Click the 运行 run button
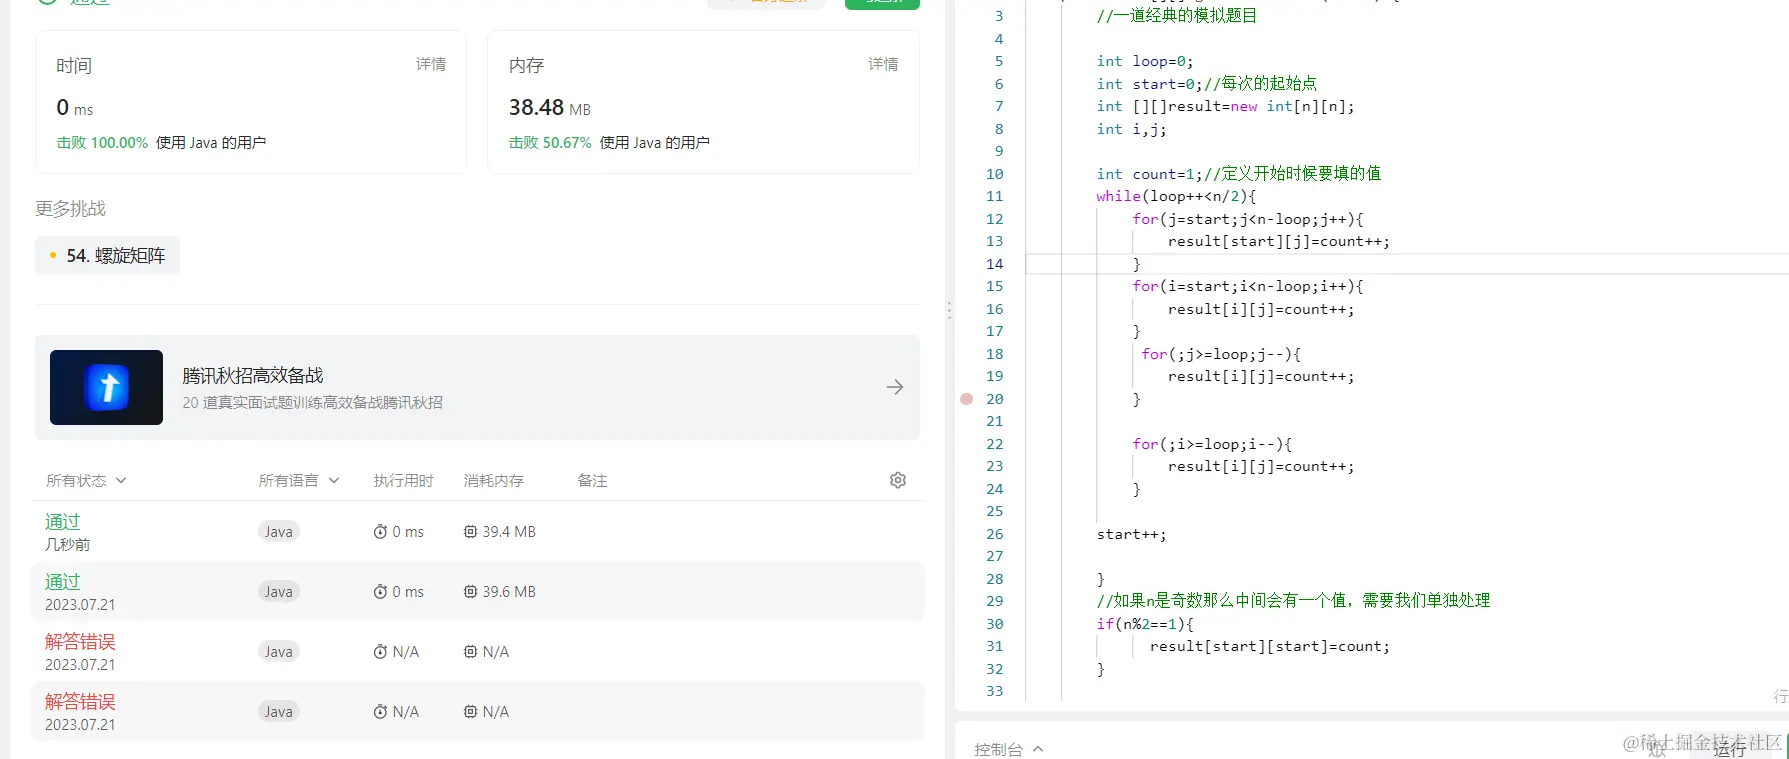1789x759 pixels. (1729, 749)
